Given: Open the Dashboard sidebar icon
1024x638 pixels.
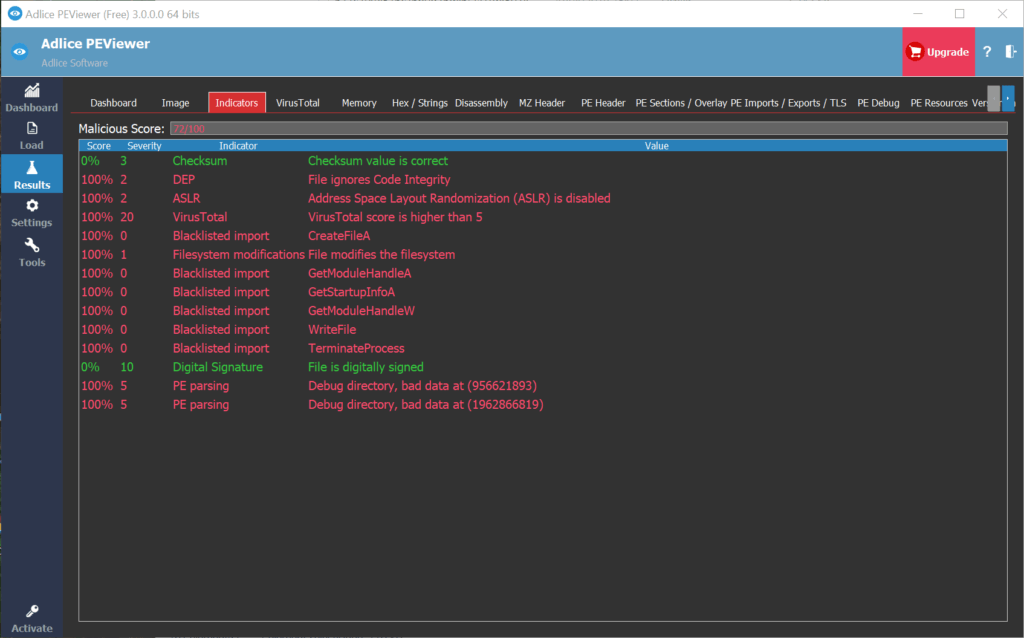Looking at the screenshot, I should (32, 91).
